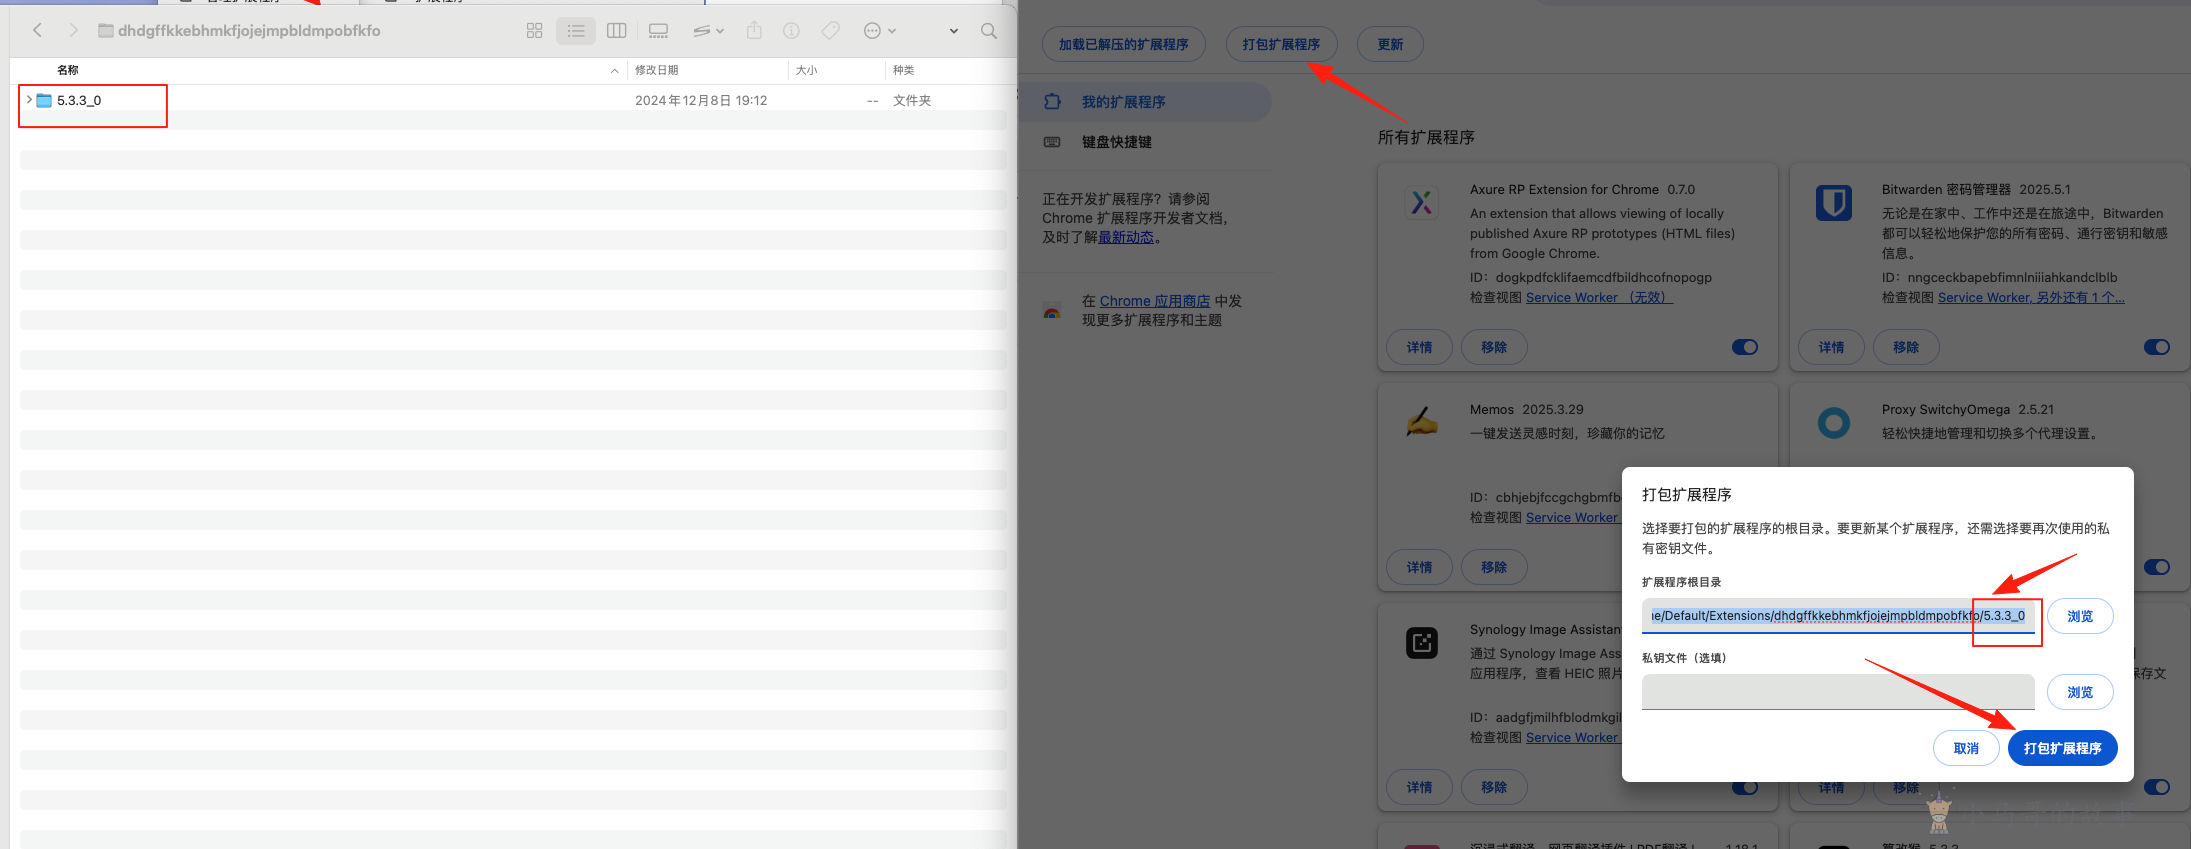Click Proxy SwitchyOmega circle icon
This screenshot has width=2191, height=849.
pyautogui.click(x=1833, y=423)
